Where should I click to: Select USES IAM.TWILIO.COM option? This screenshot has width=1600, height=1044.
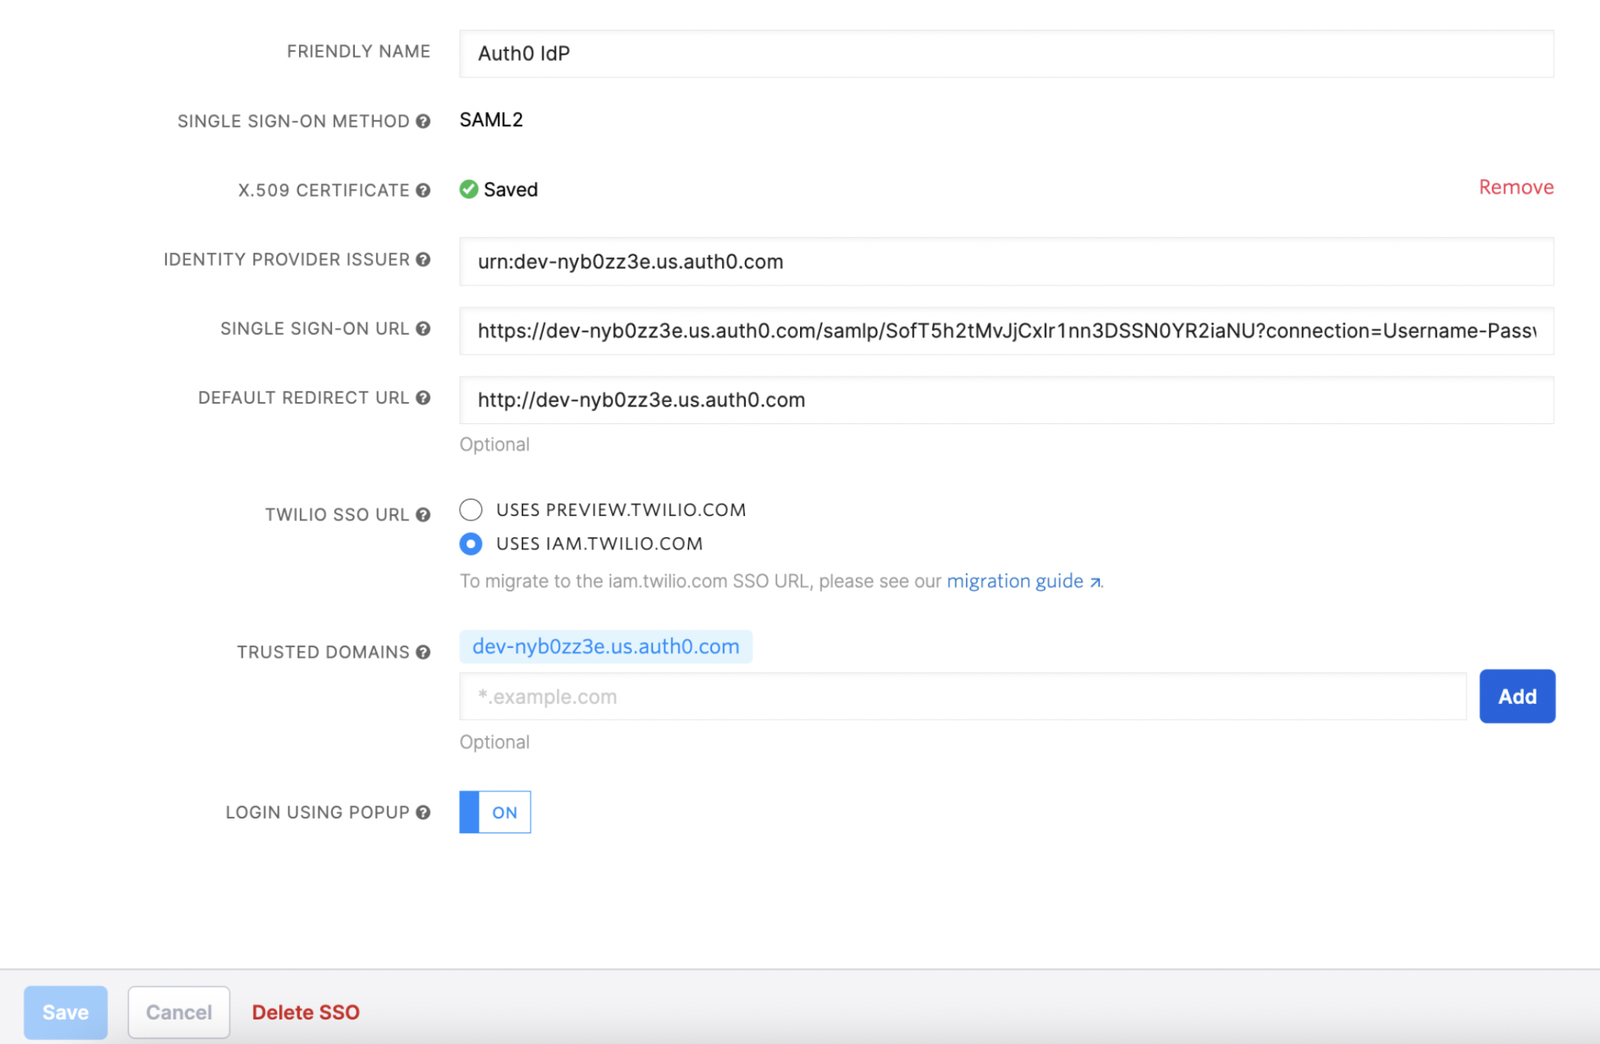tap(470, 543)
